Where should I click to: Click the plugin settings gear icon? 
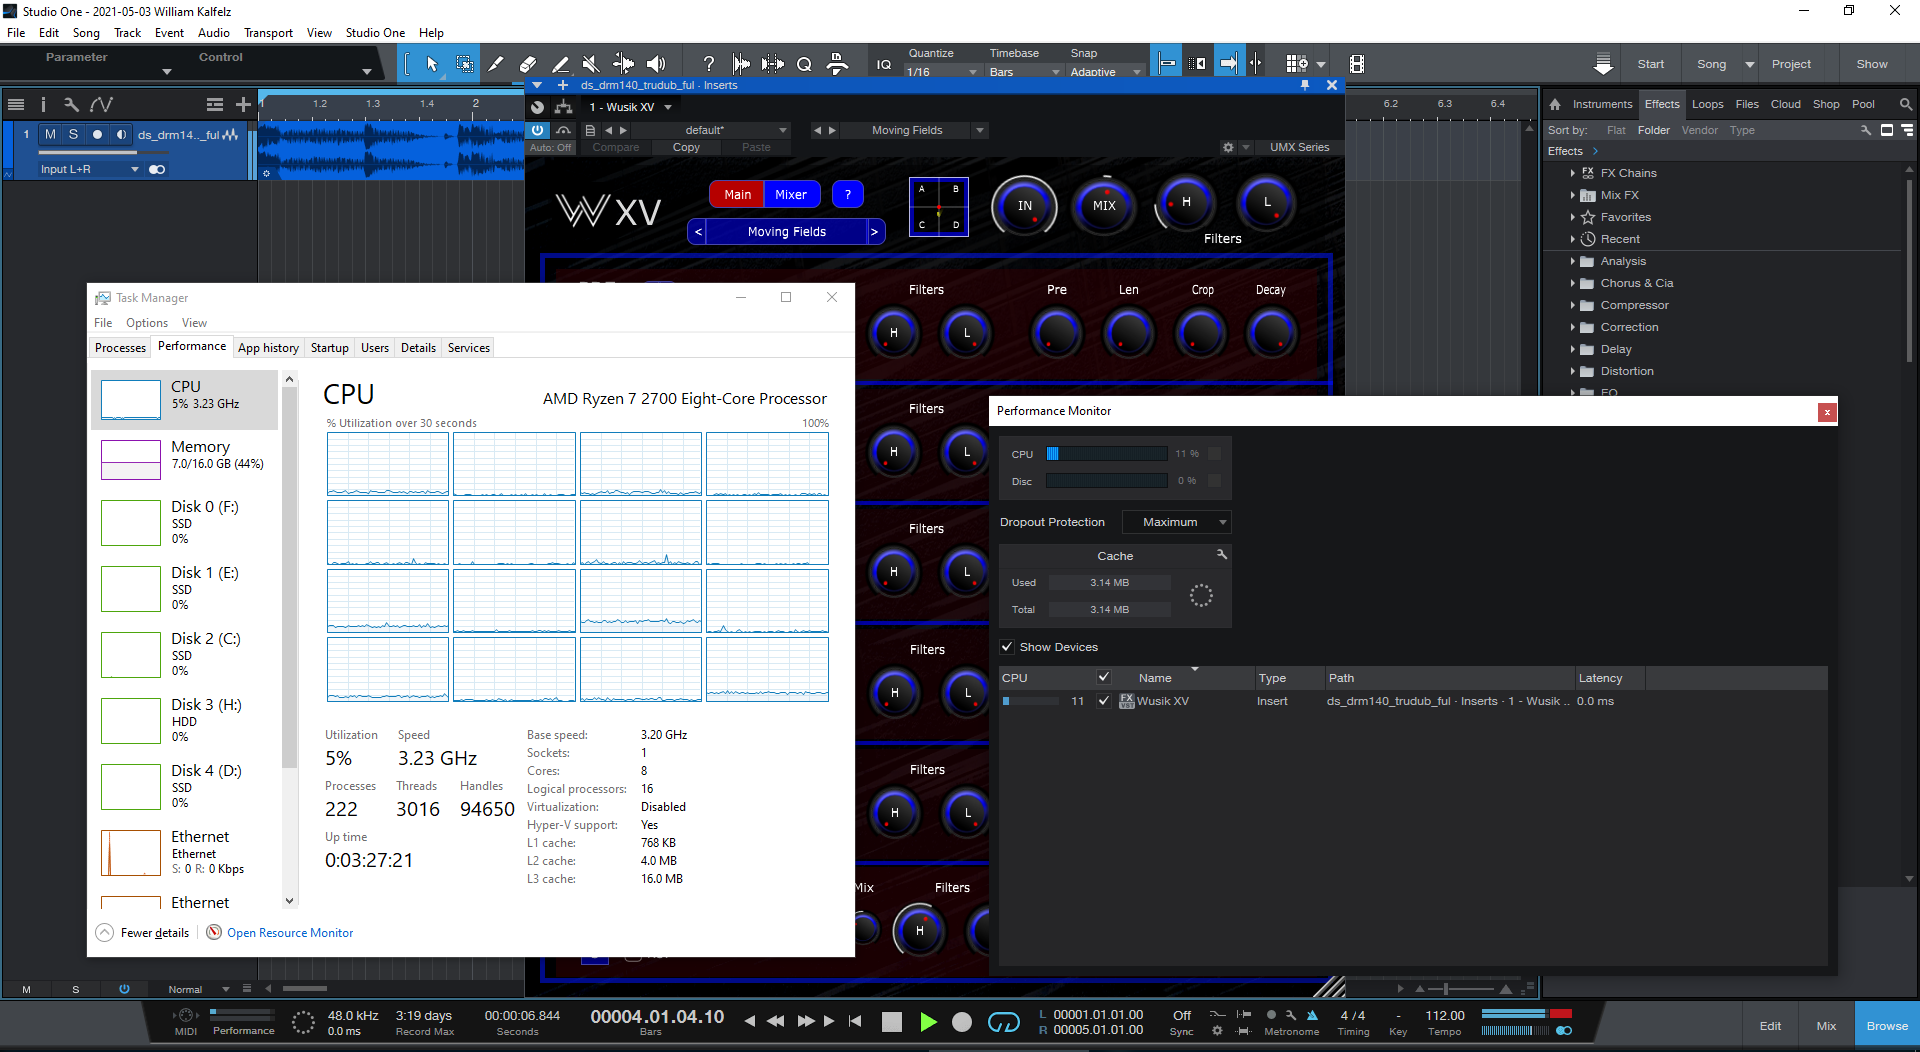[x=1228, y=147]
